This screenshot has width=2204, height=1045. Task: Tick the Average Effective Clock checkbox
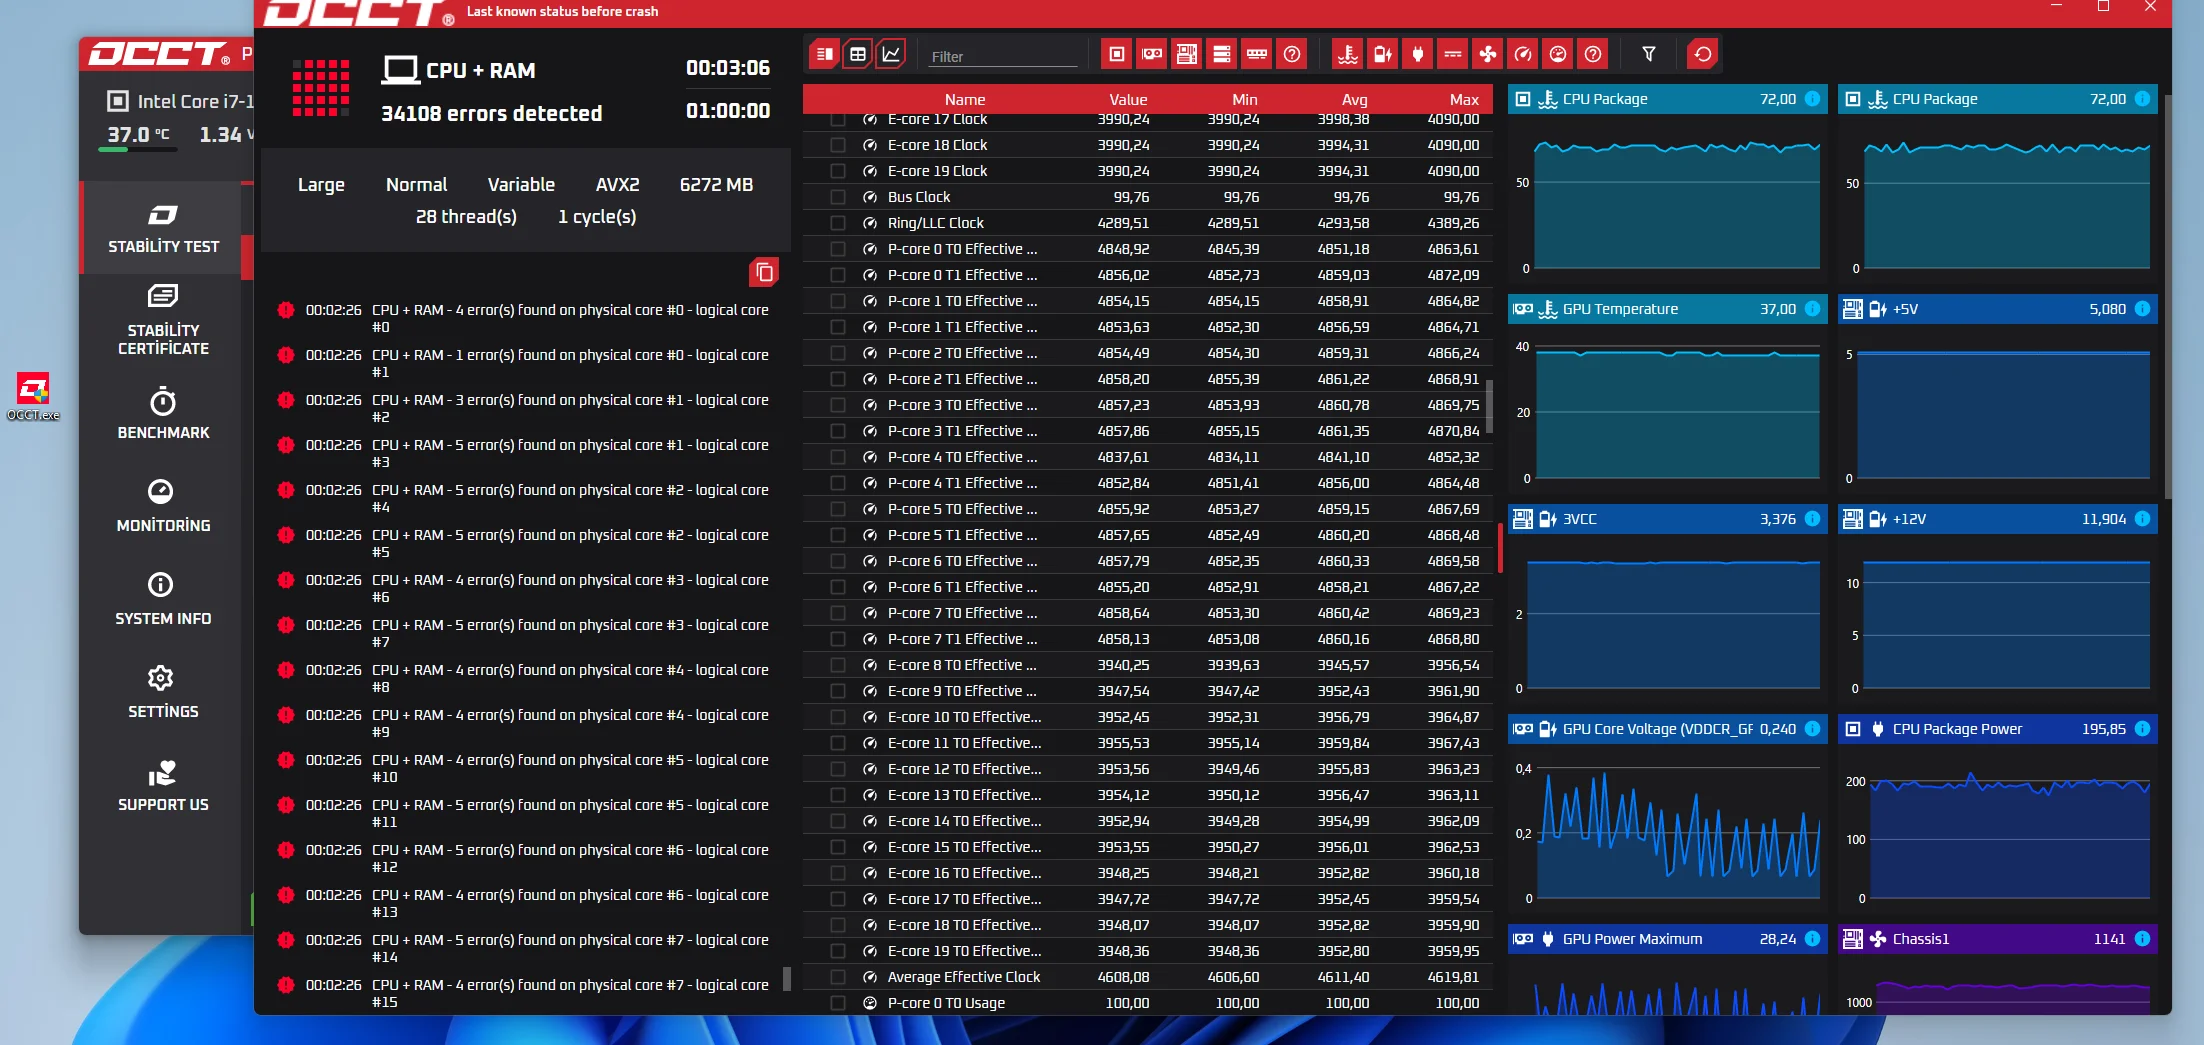pos(838,977)
